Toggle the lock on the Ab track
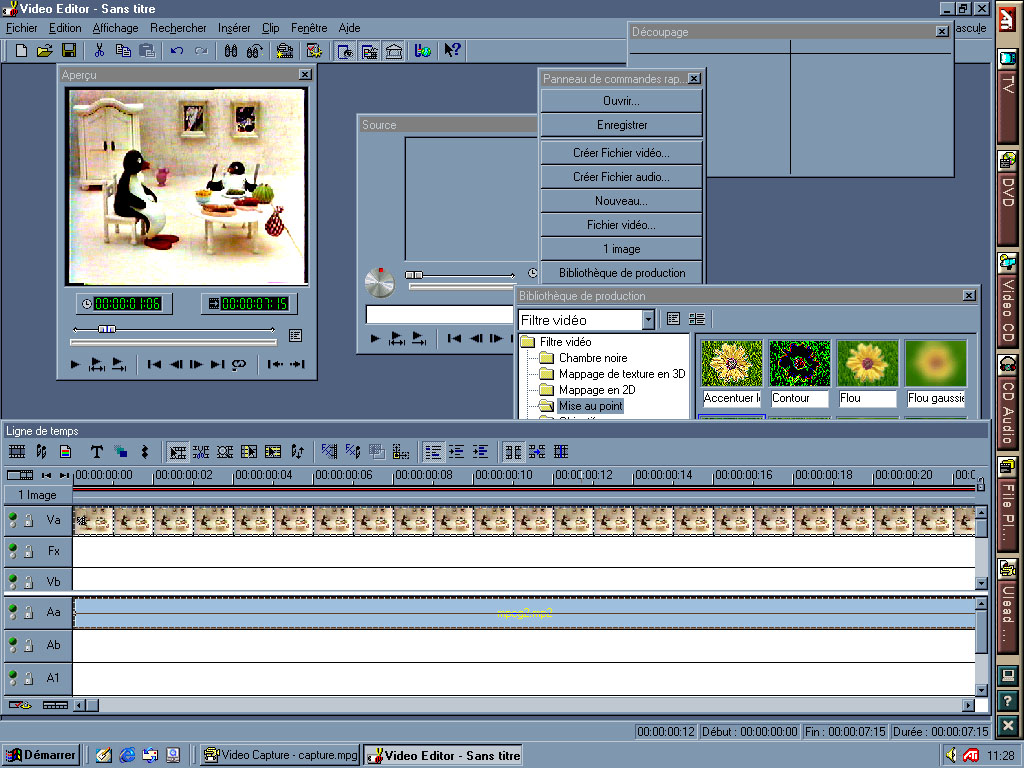The image size is (1024, 768). pos(29,645)
